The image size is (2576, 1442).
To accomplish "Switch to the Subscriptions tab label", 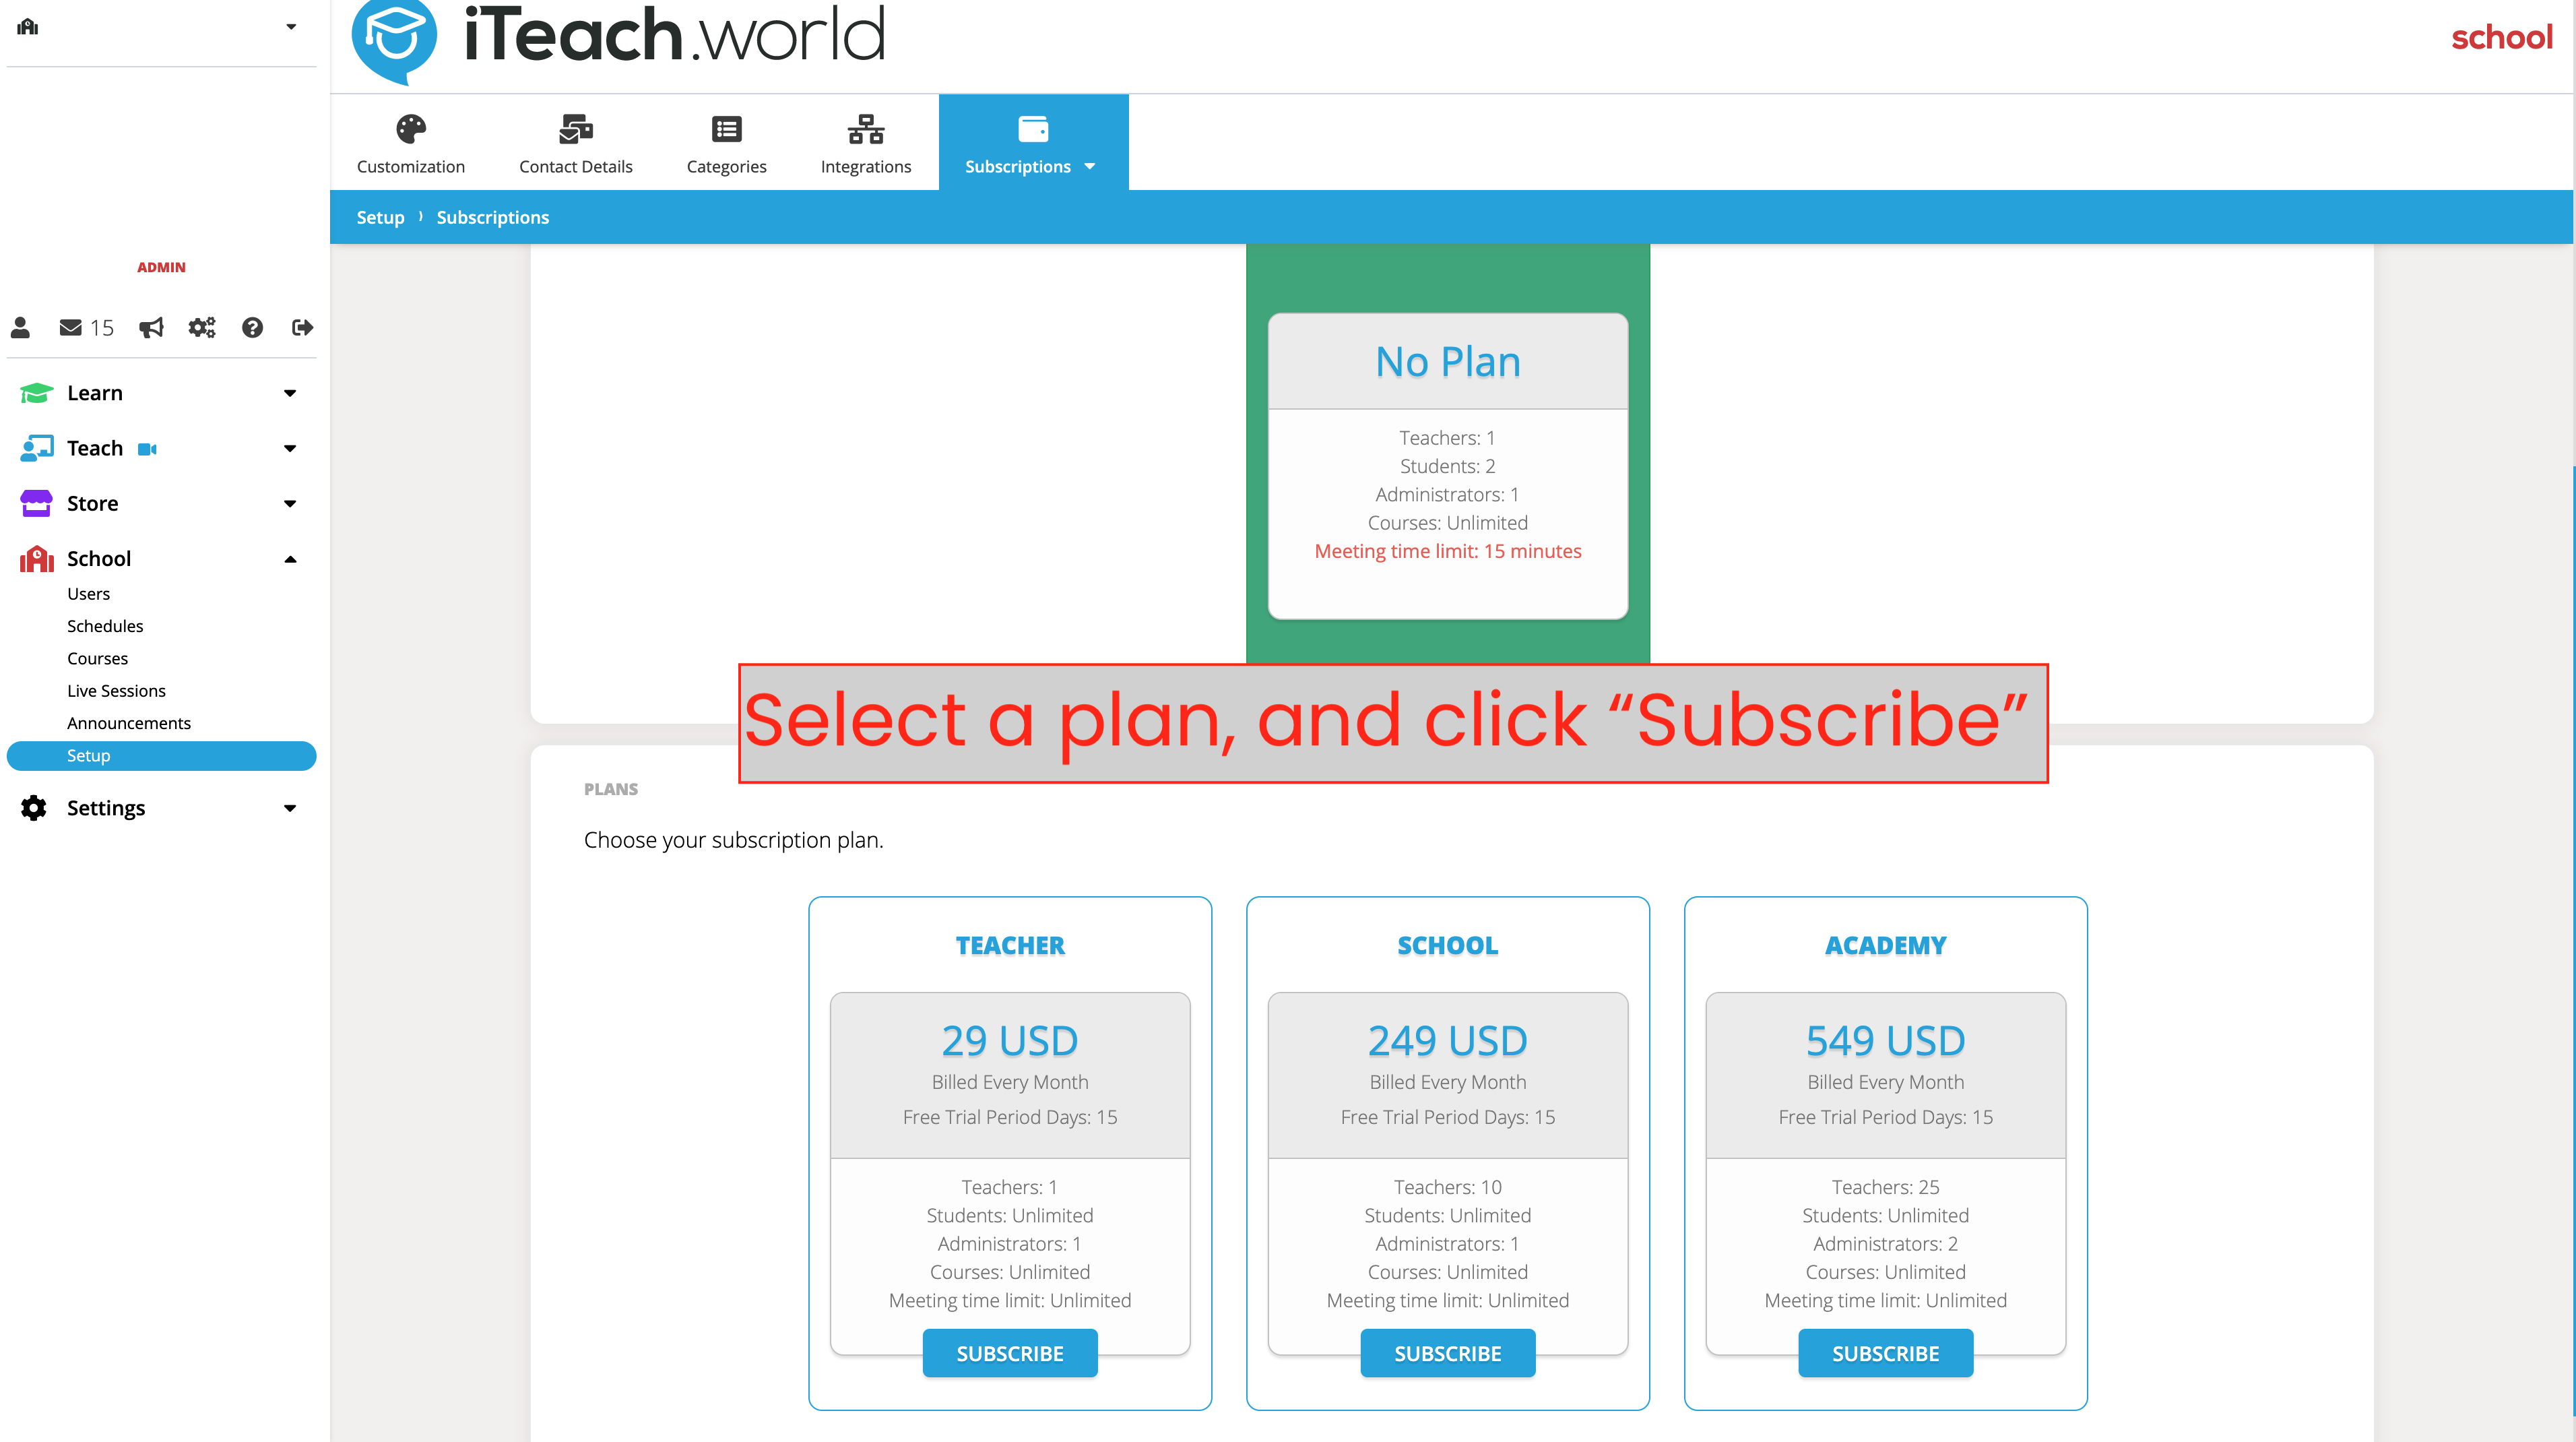I will coord(1018,167).
